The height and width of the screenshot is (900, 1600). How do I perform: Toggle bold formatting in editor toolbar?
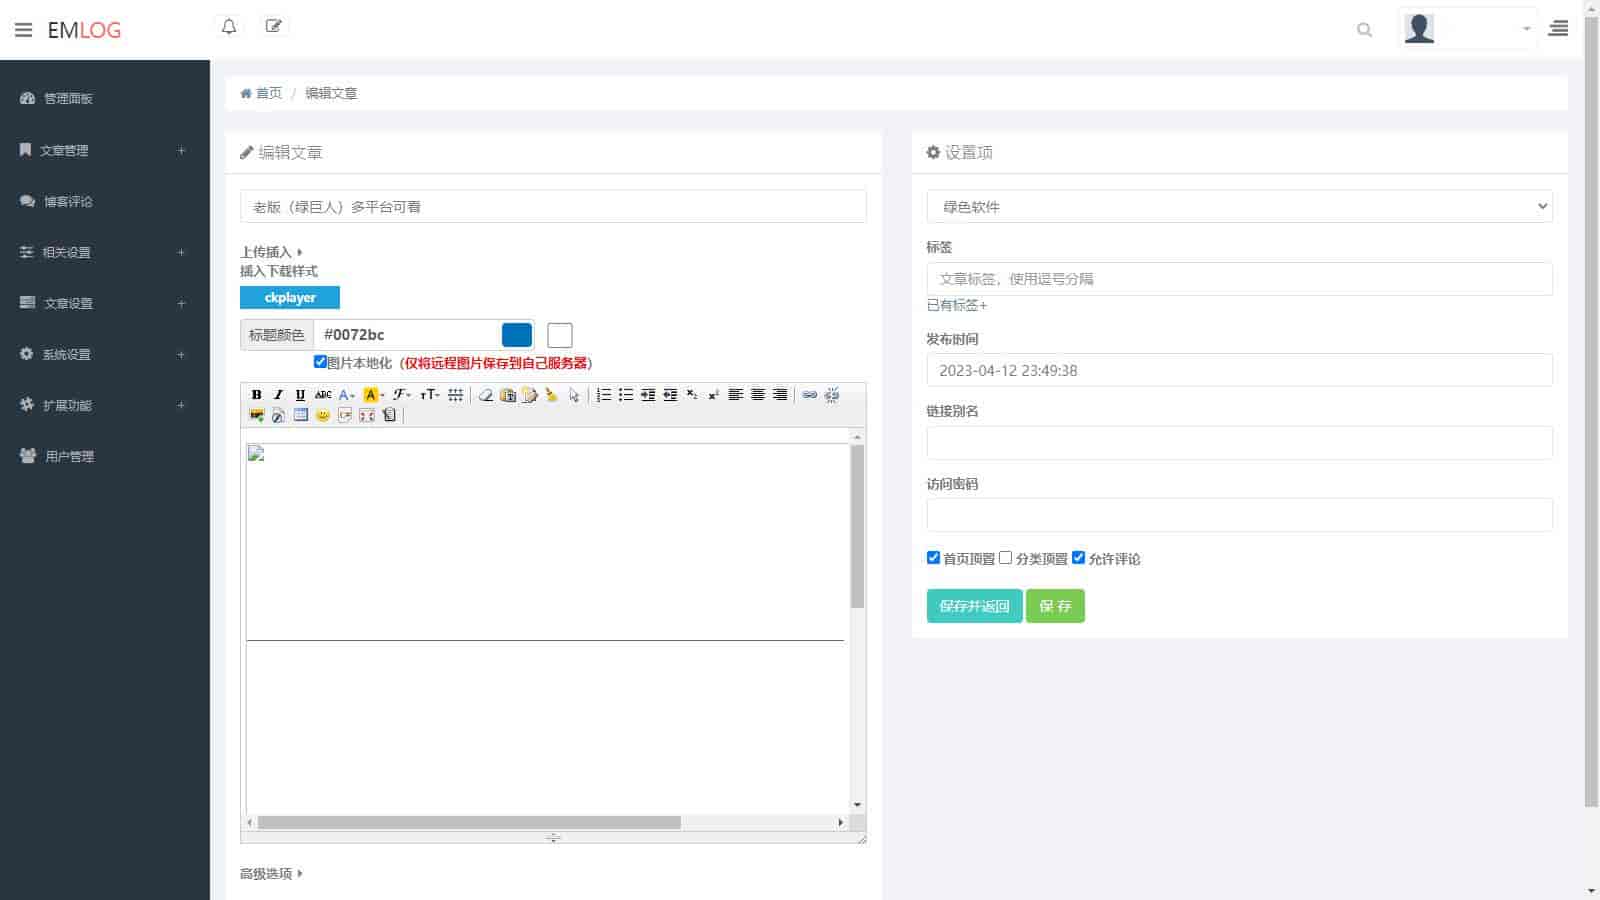tap(256, 395)
